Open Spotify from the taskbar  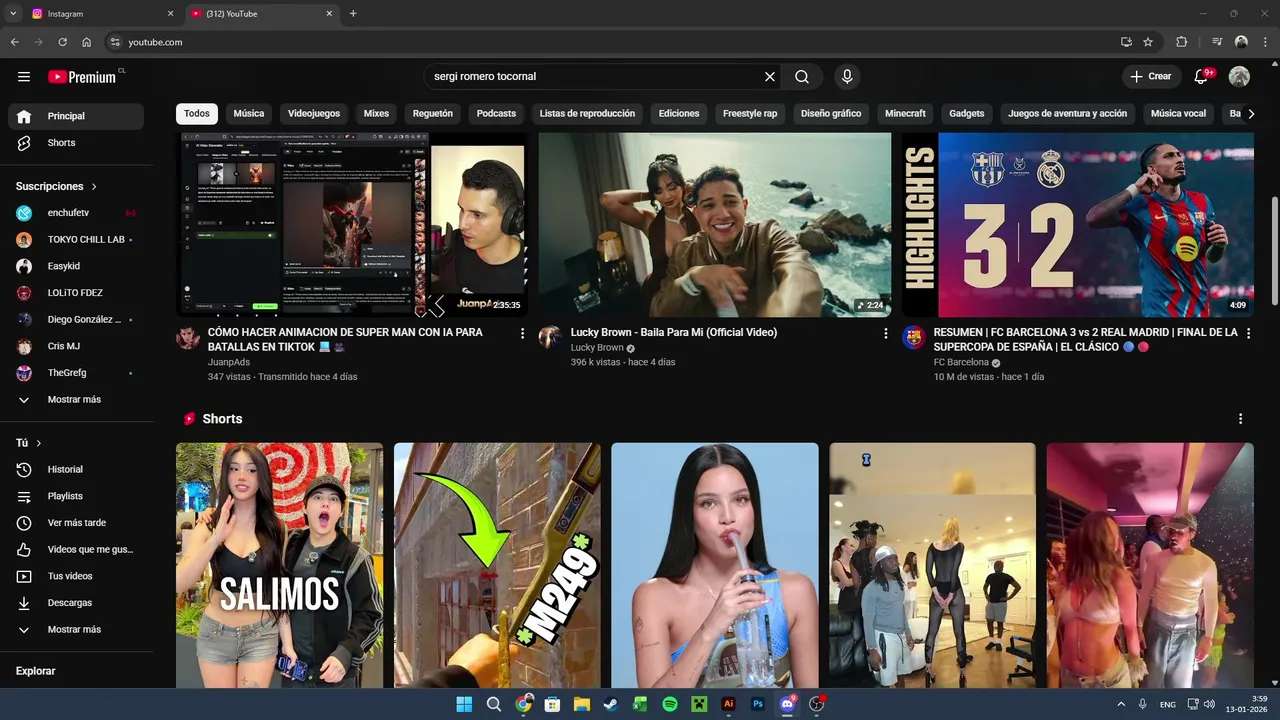[x=670, y=704]
